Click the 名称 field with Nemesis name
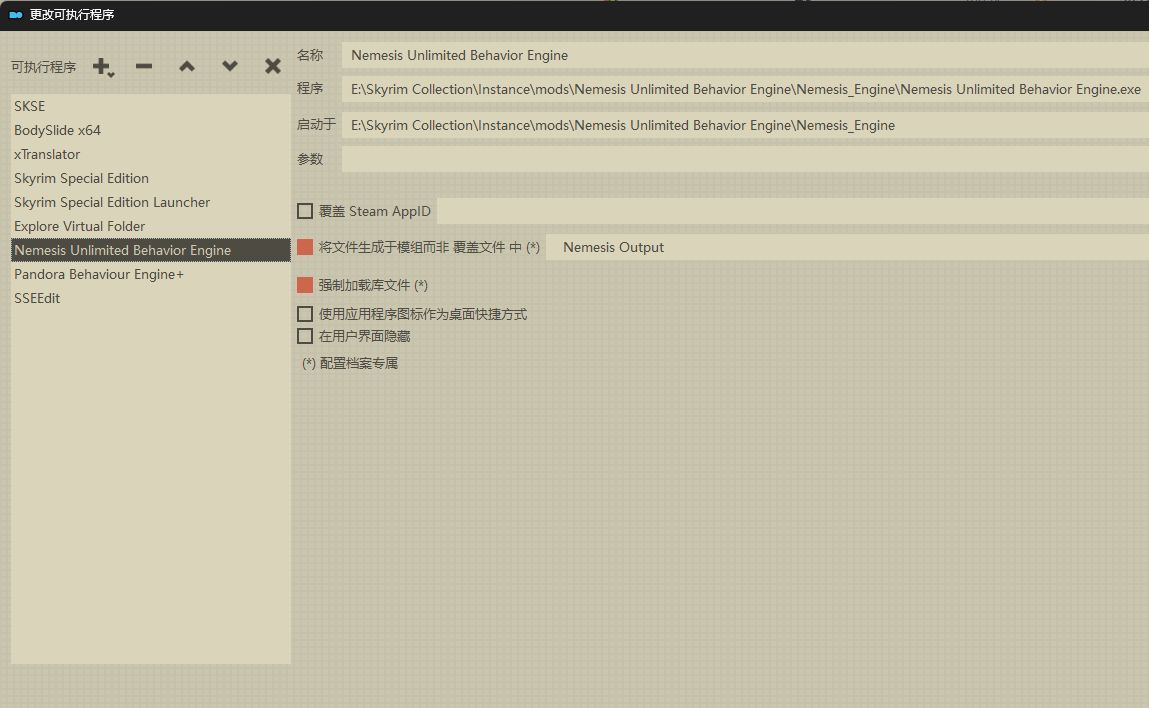1149x708 pixels. pyautogui.click(x=745, y=55)
